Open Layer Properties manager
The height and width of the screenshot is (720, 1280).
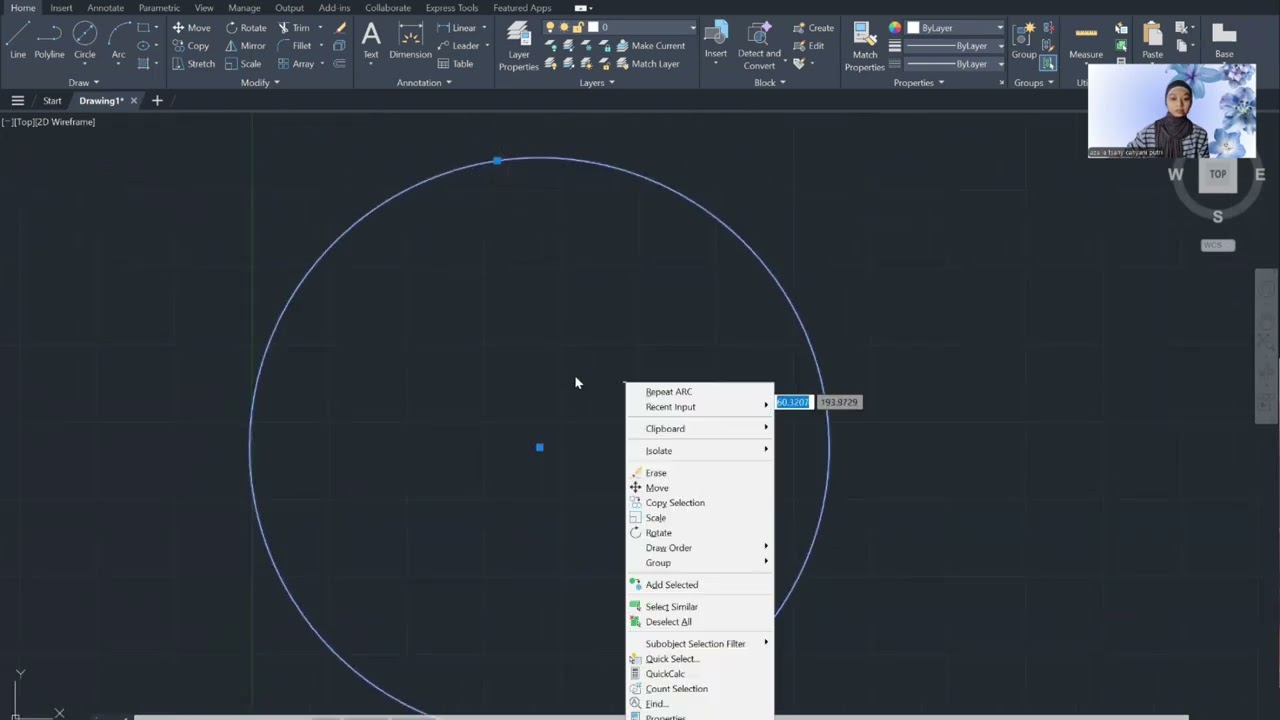pyautogui.click(x=518, y=46)
